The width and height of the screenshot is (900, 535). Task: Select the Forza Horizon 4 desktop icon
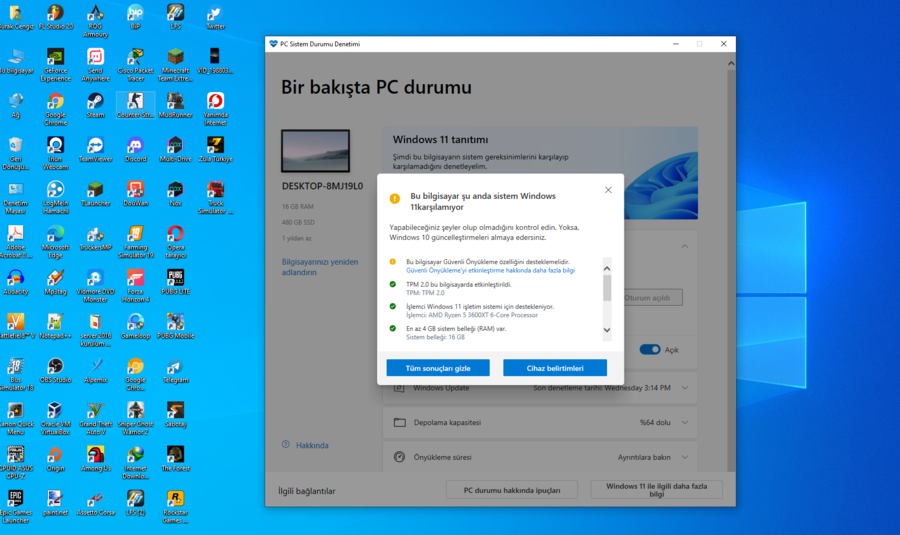[x=135, y=286]
